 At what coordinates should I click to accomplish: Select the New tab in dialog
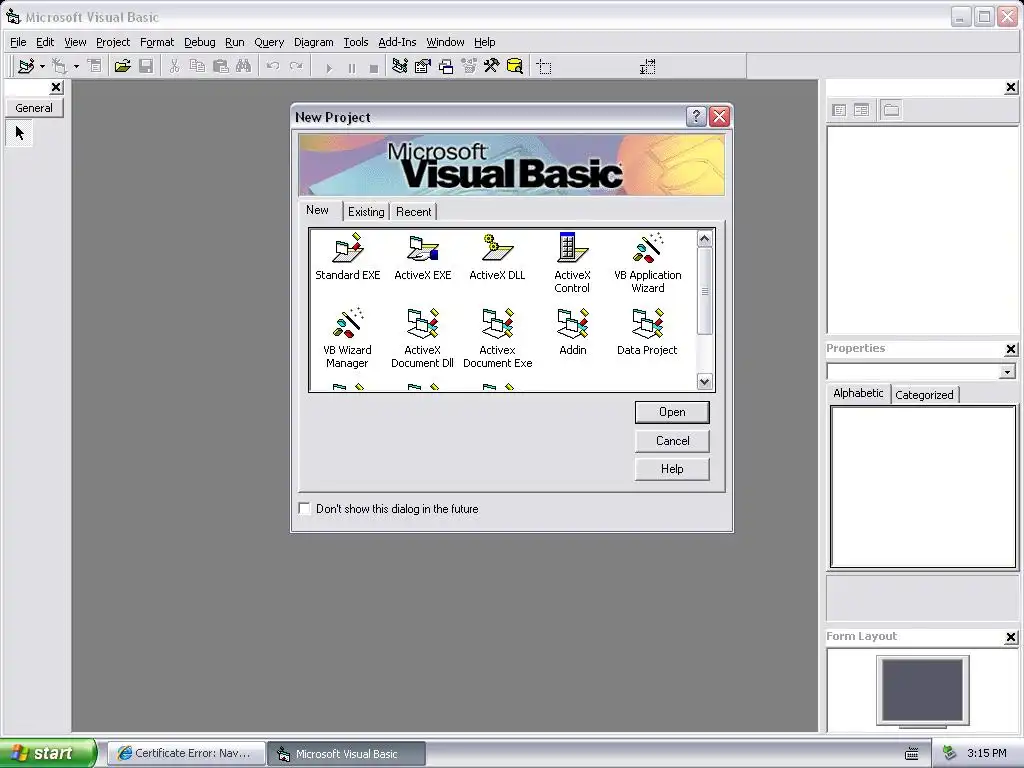pyautogui.click(x=318, y=210)
